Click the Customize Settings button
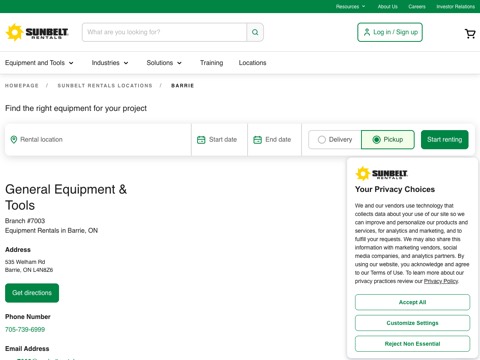Screen dimensions: 480x360 click(412, 323)
